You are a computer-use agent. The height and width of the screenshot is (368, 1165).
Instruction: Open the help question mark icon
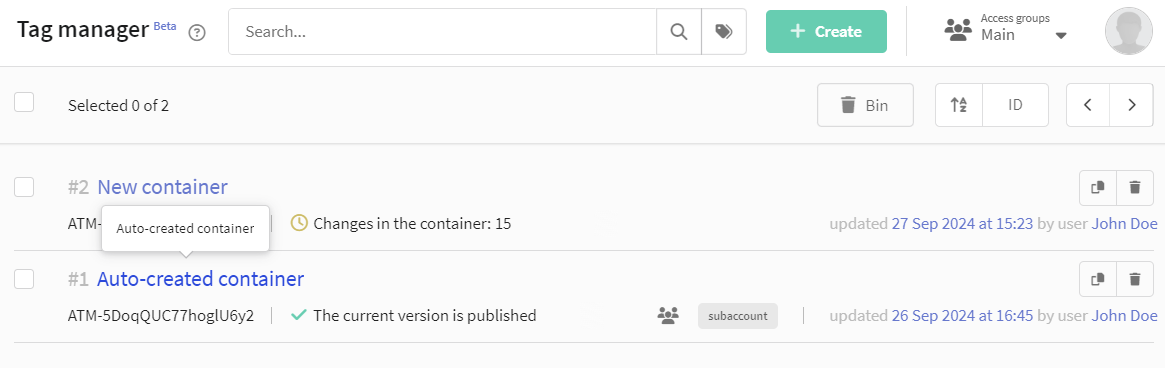point(197,33)
